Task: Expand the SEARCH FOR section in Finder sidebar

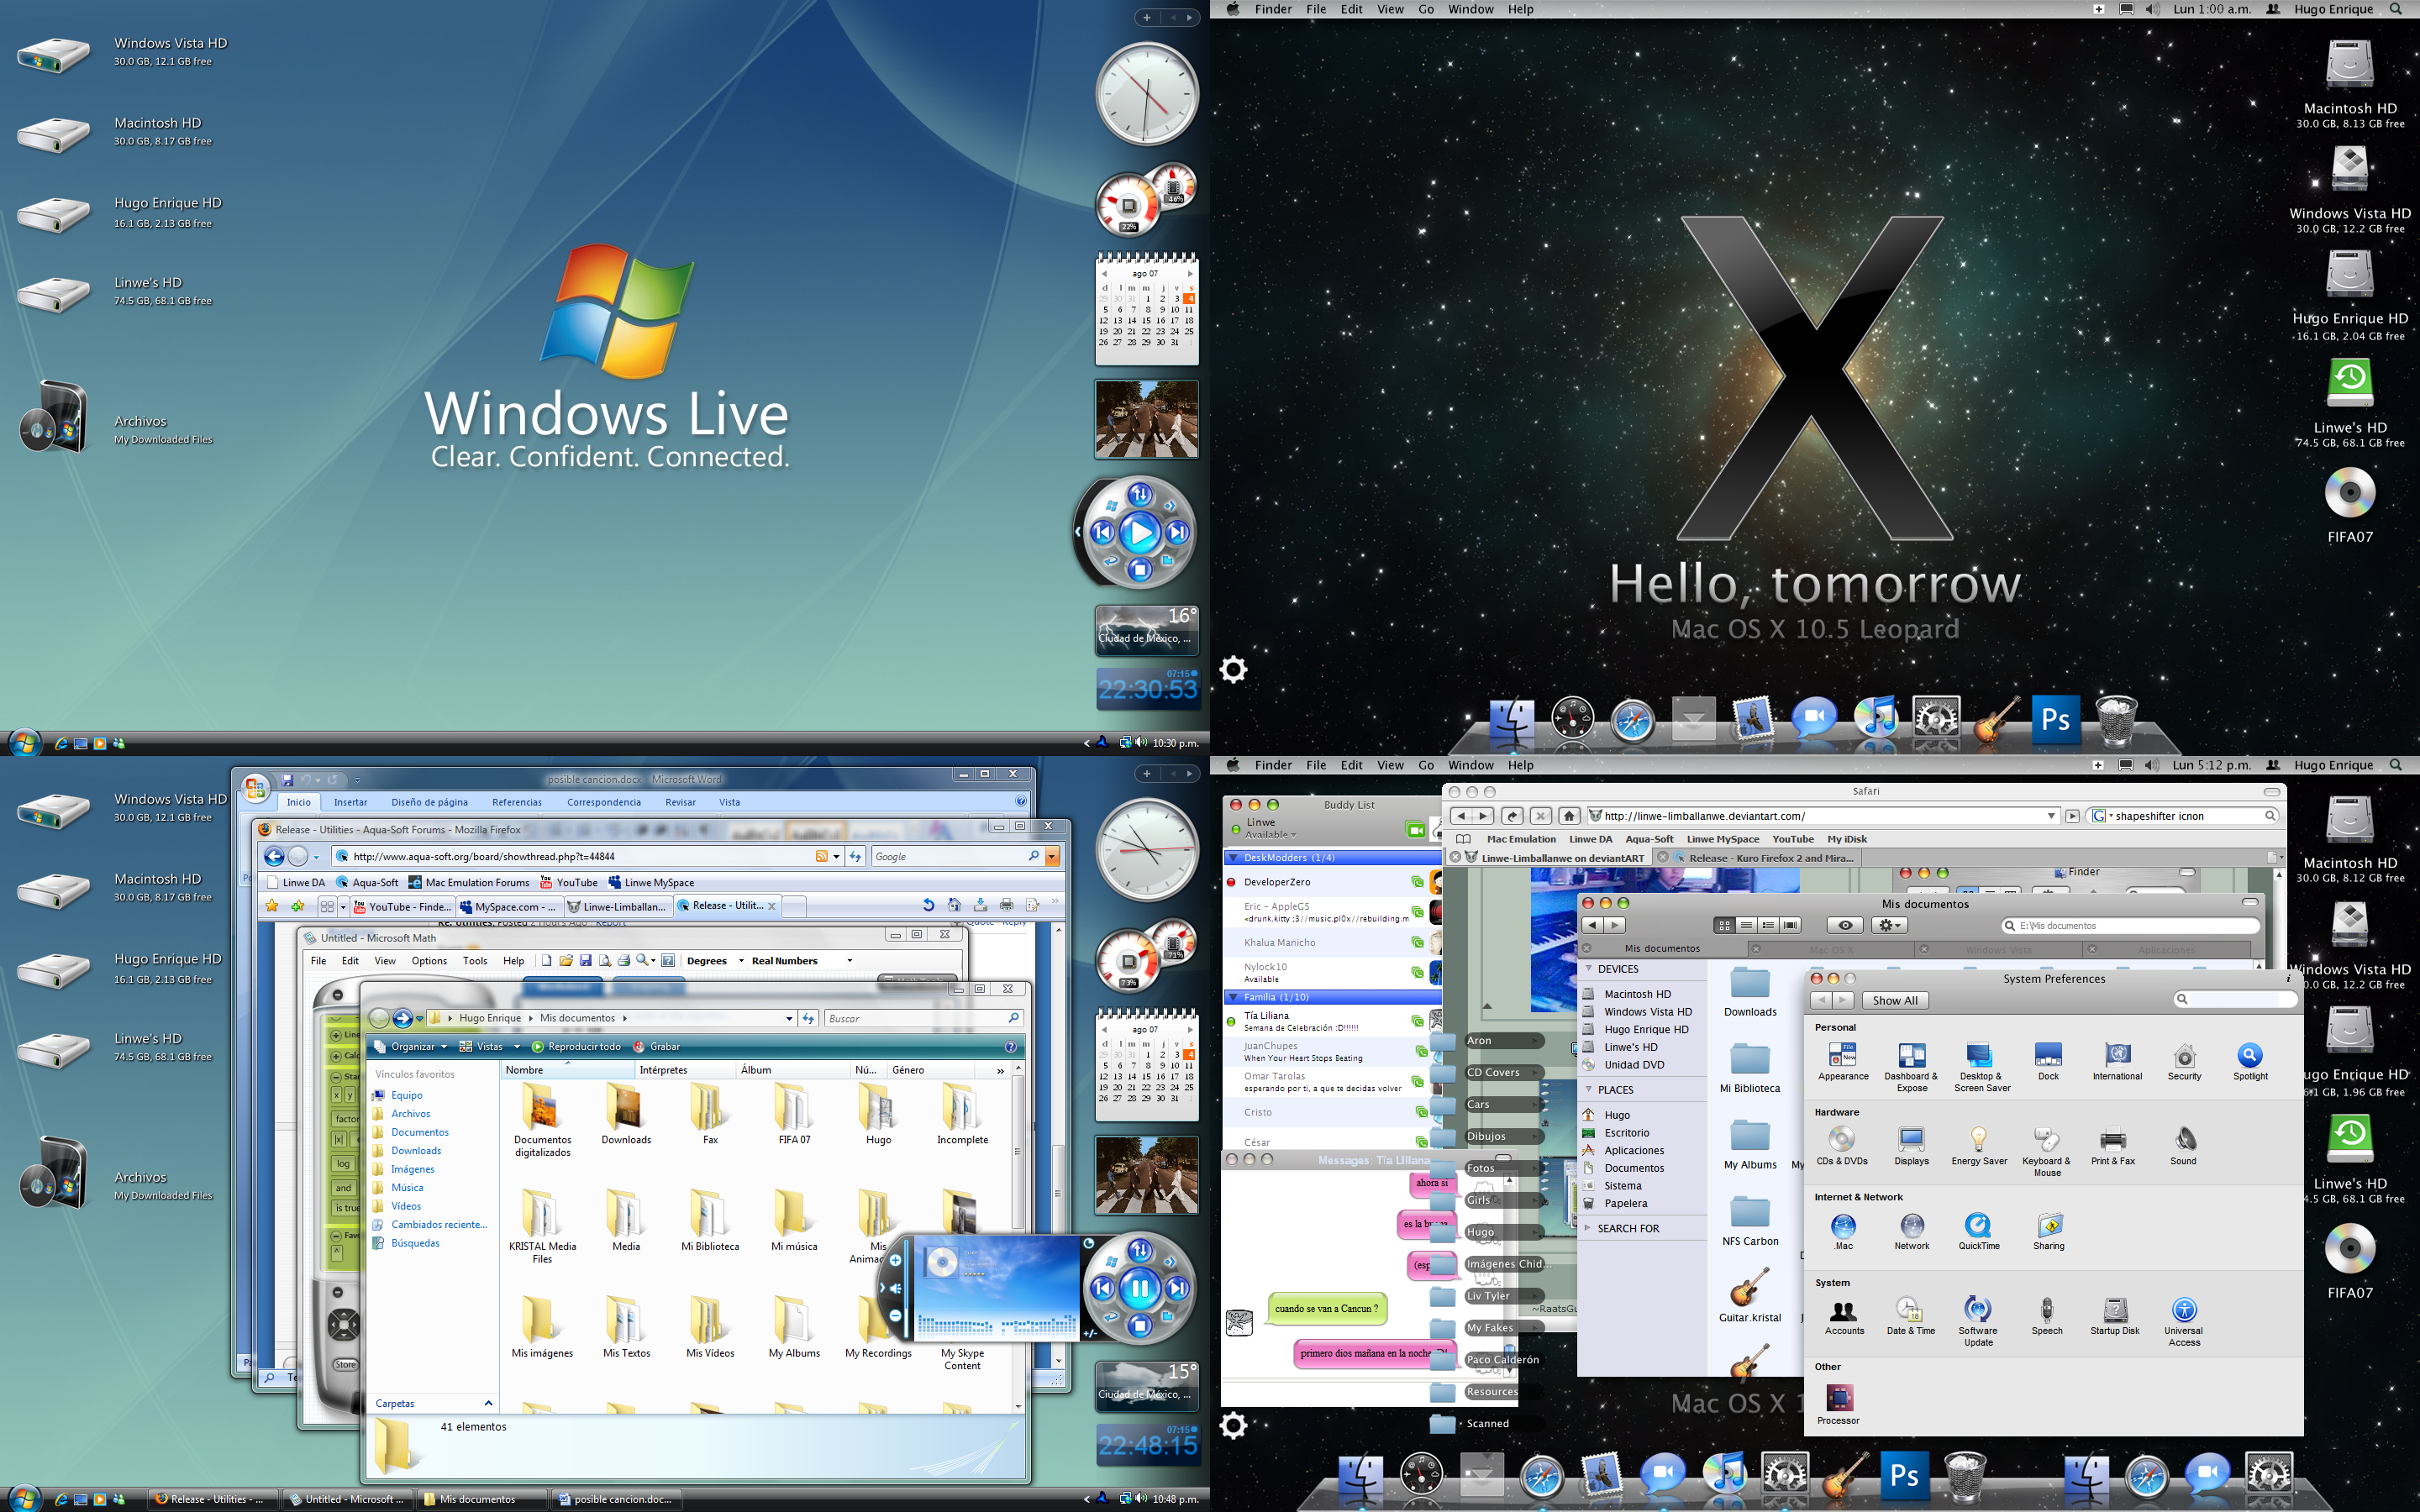Action: pyautogui.click(x=1588, y=1228)
